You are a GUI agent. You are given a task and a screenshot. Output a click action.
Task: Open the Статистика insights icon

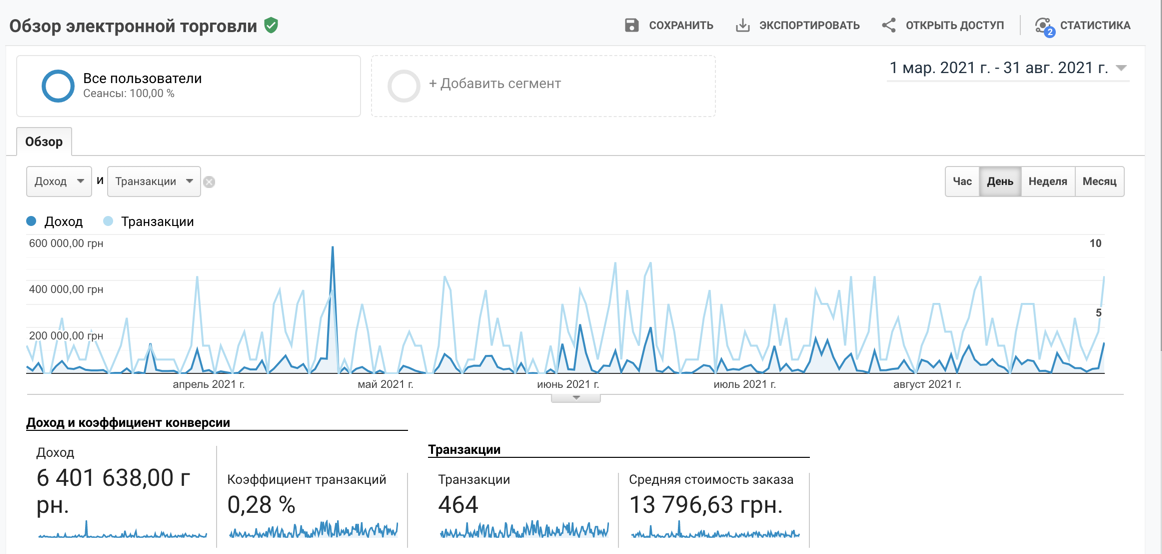point(1045,26)
